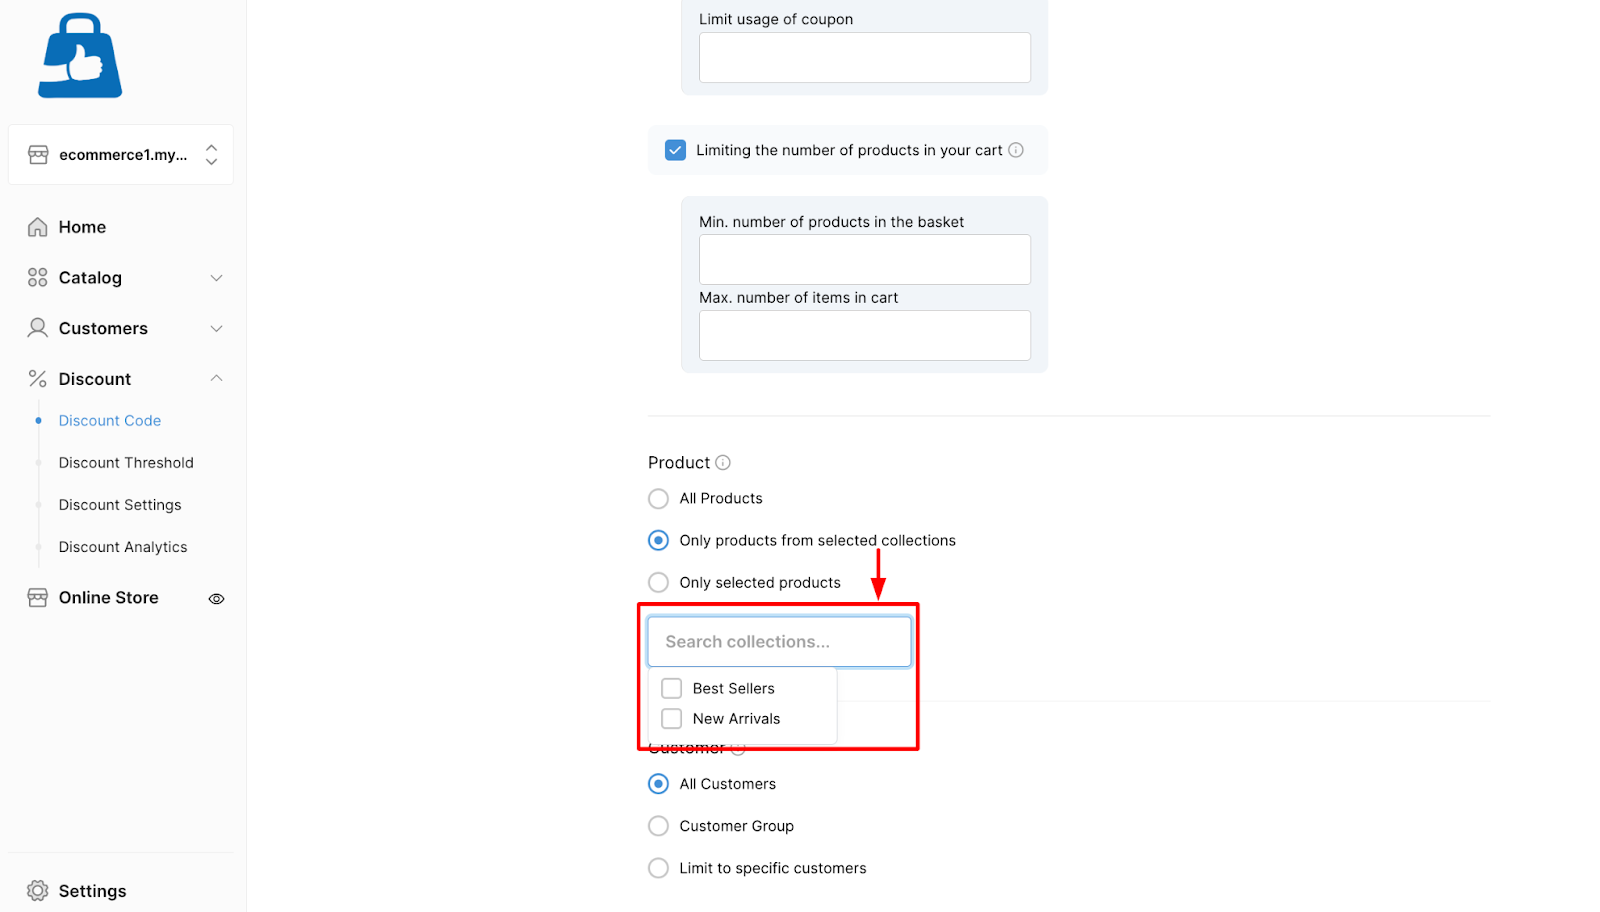Click info icon beside cart limit label
Screen dimensions: 1600x912
(x=1016, y=150)
